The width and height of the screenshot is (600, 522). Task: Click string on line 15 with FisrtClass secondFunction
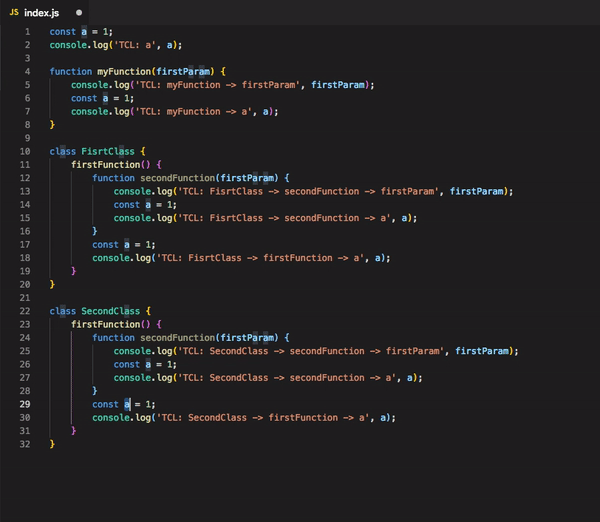285,218
